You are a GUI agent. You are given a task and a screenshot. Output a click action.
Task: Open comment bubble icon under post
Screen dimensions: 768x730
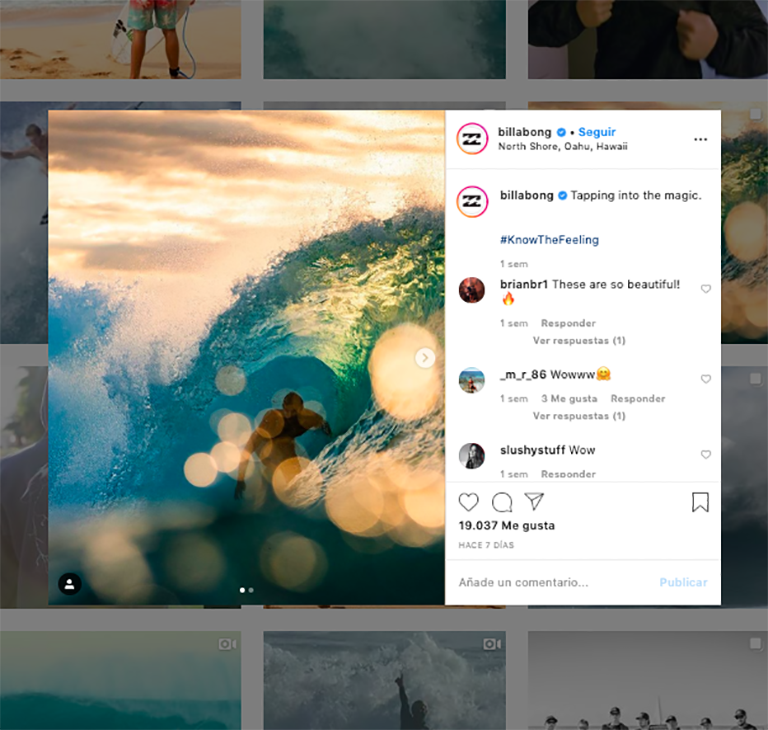(502, 502)
